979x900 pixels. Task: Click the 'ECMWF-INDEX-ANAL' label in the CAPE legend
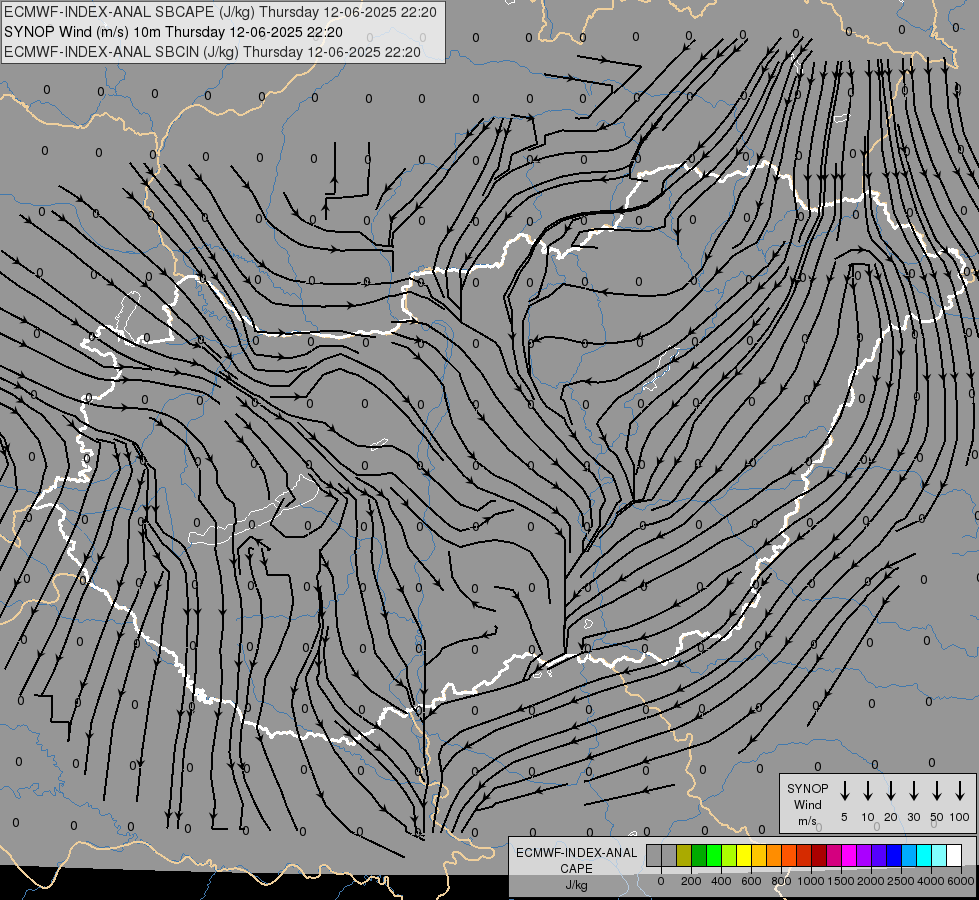[576, 853]
